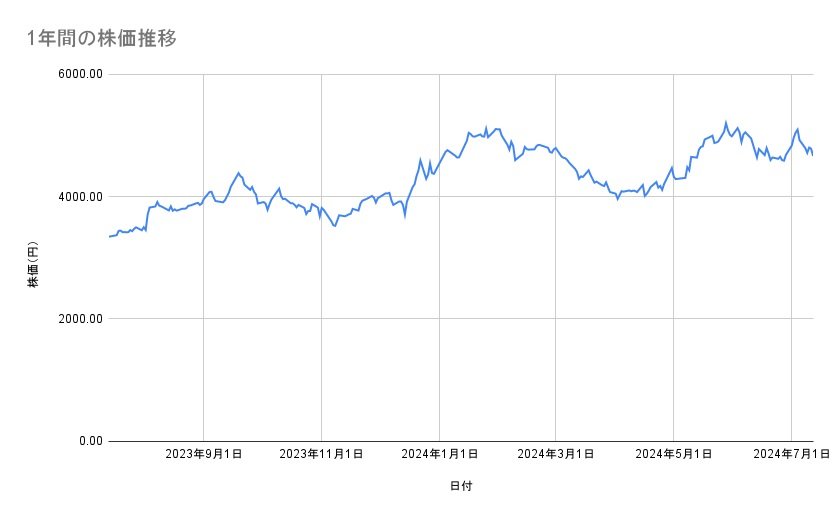Click the rightmost end of the blue price line

click(x=813, y=155)
